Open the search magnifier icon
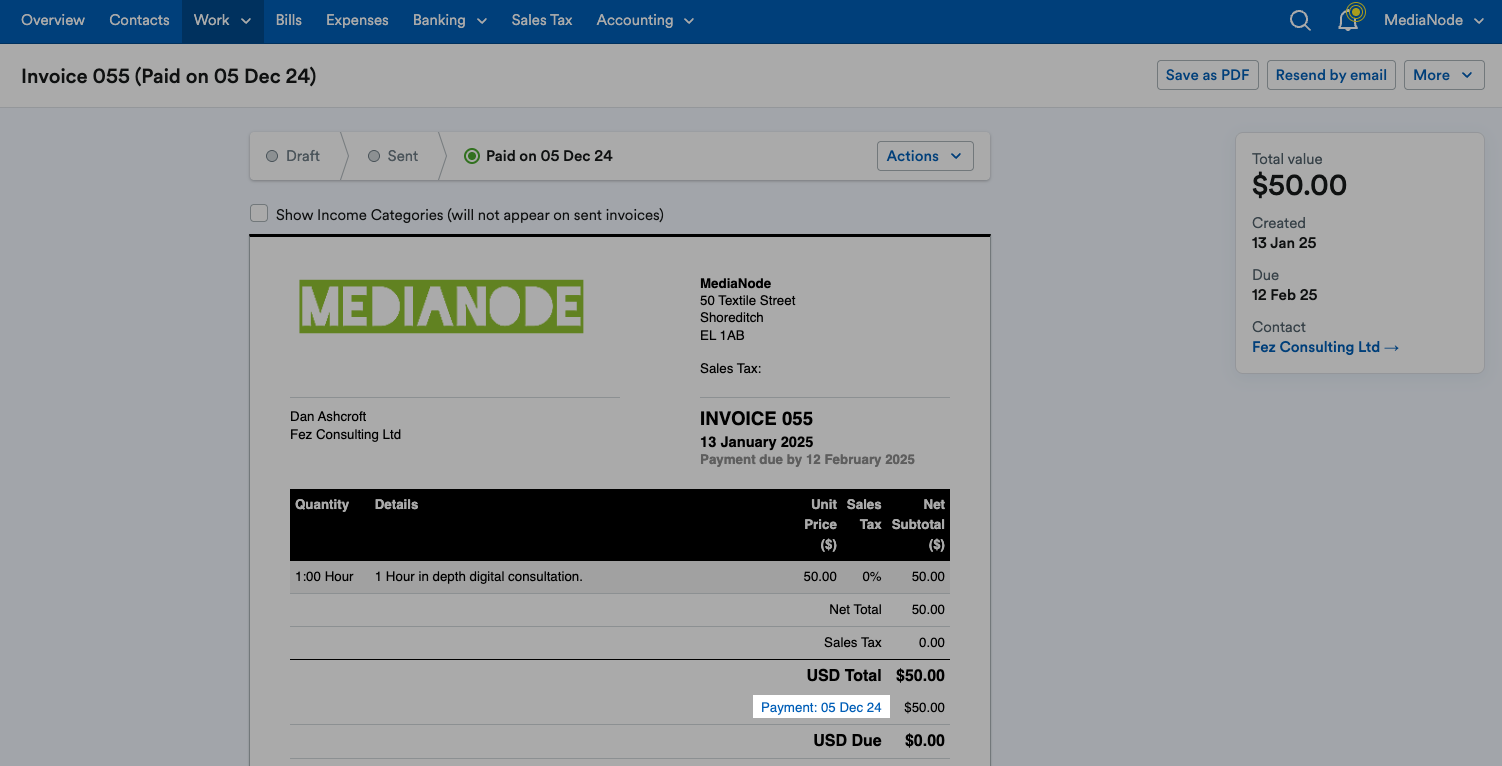This screenshot has height=766, width=1502. pos(1300,21)
